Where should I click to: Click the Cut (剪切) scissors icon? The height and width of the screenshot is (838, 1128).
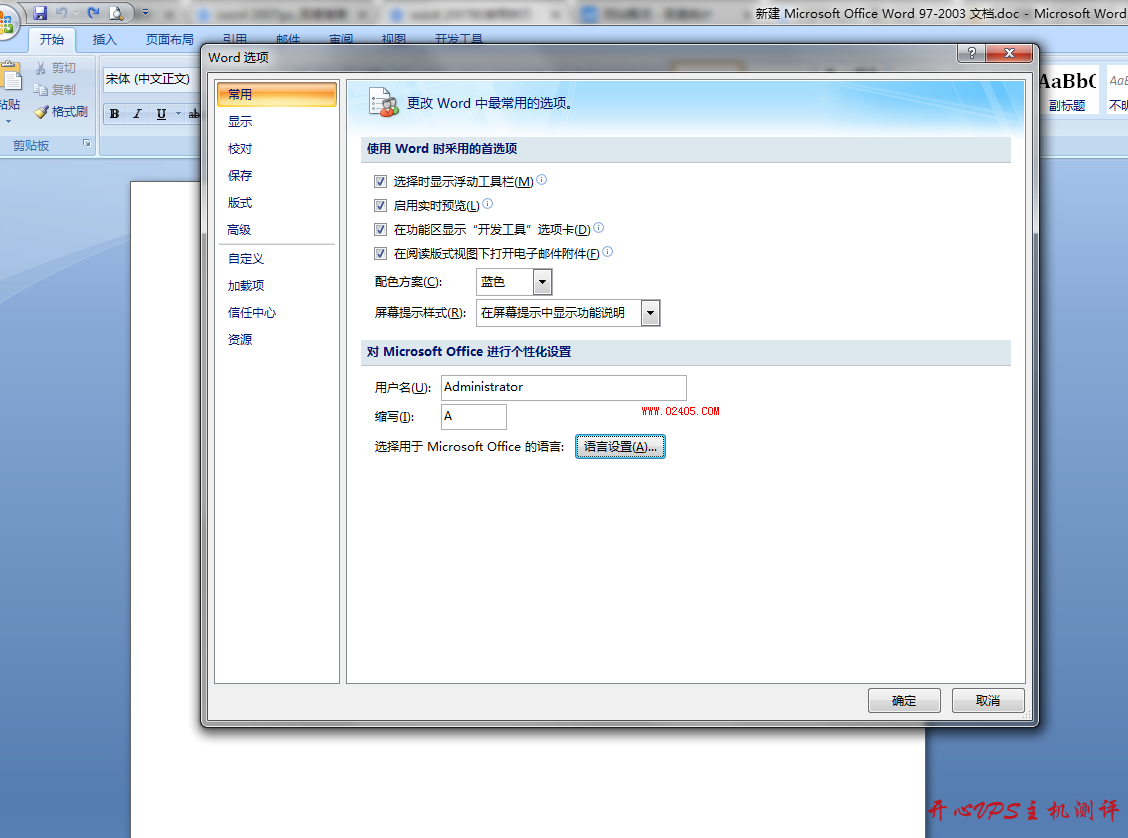pyautogui.click(x=40, y=68)
